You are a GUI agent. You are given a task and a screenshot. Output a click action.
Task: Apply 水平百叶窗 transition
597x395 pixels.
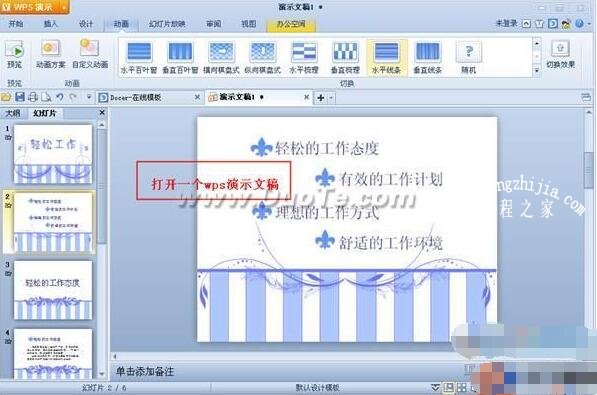point(139,58)
